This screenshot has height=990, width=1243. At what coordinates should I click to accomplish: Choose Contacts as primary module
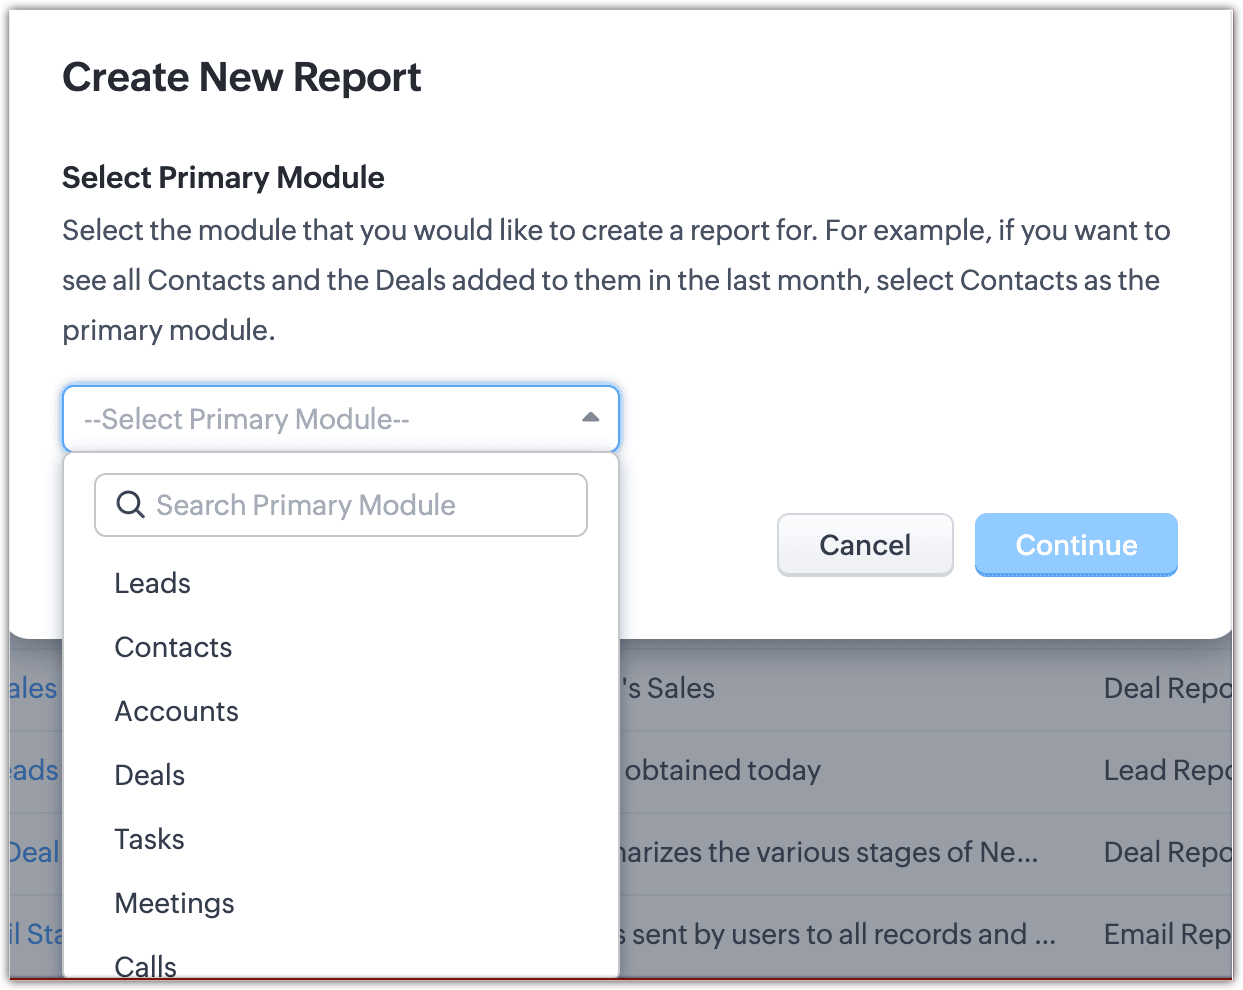pyautogui.click(x=173, y=647)
